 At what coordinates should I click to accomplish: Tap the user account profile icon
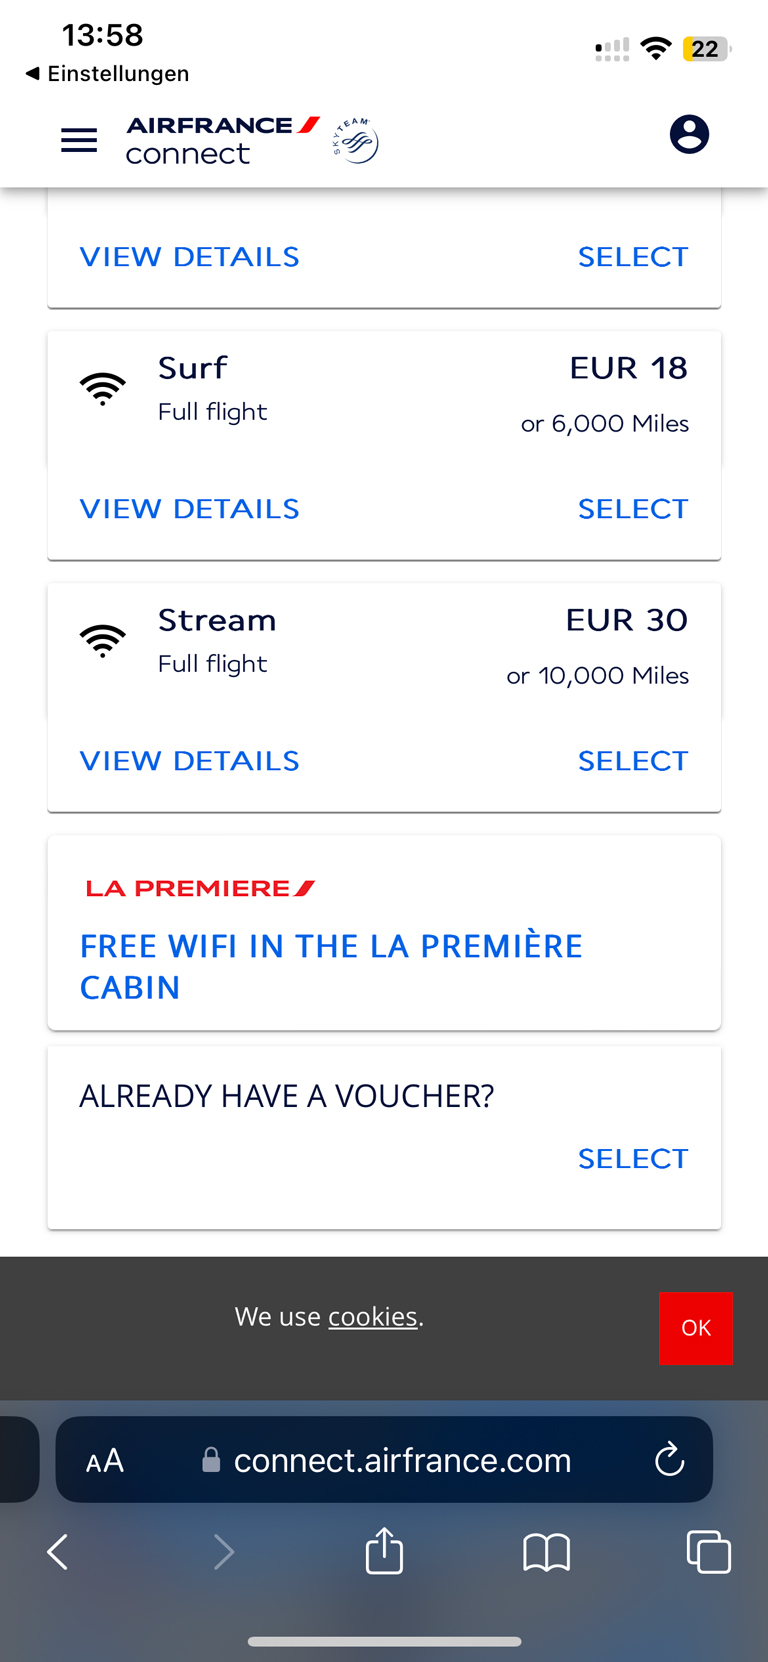click(x=689, y=134)
